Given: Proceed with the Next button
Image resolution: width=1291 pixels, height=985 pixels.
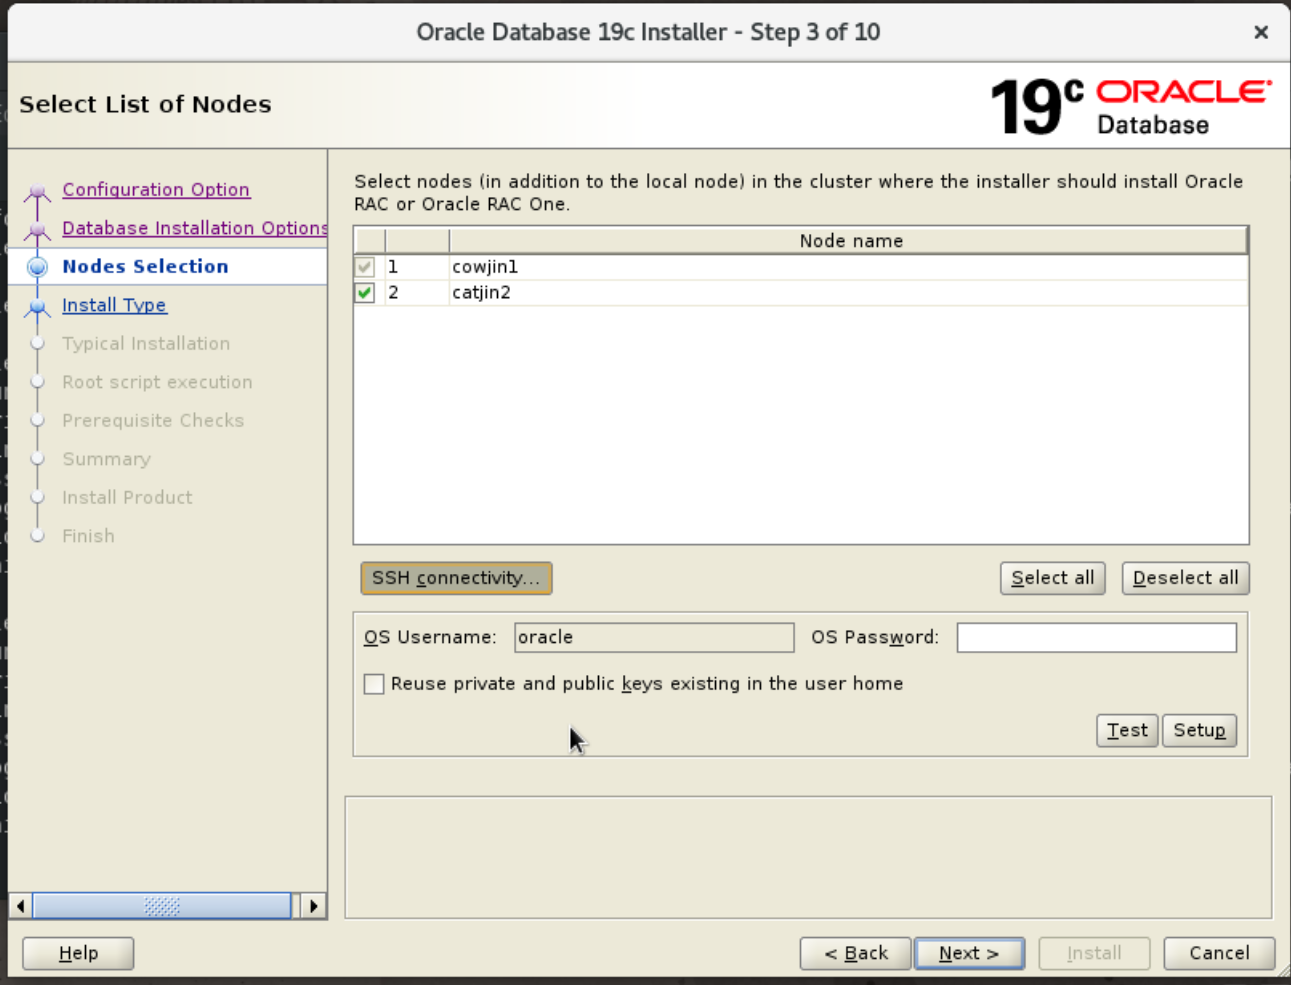Looking at the screenshot, I should (969, 953).
